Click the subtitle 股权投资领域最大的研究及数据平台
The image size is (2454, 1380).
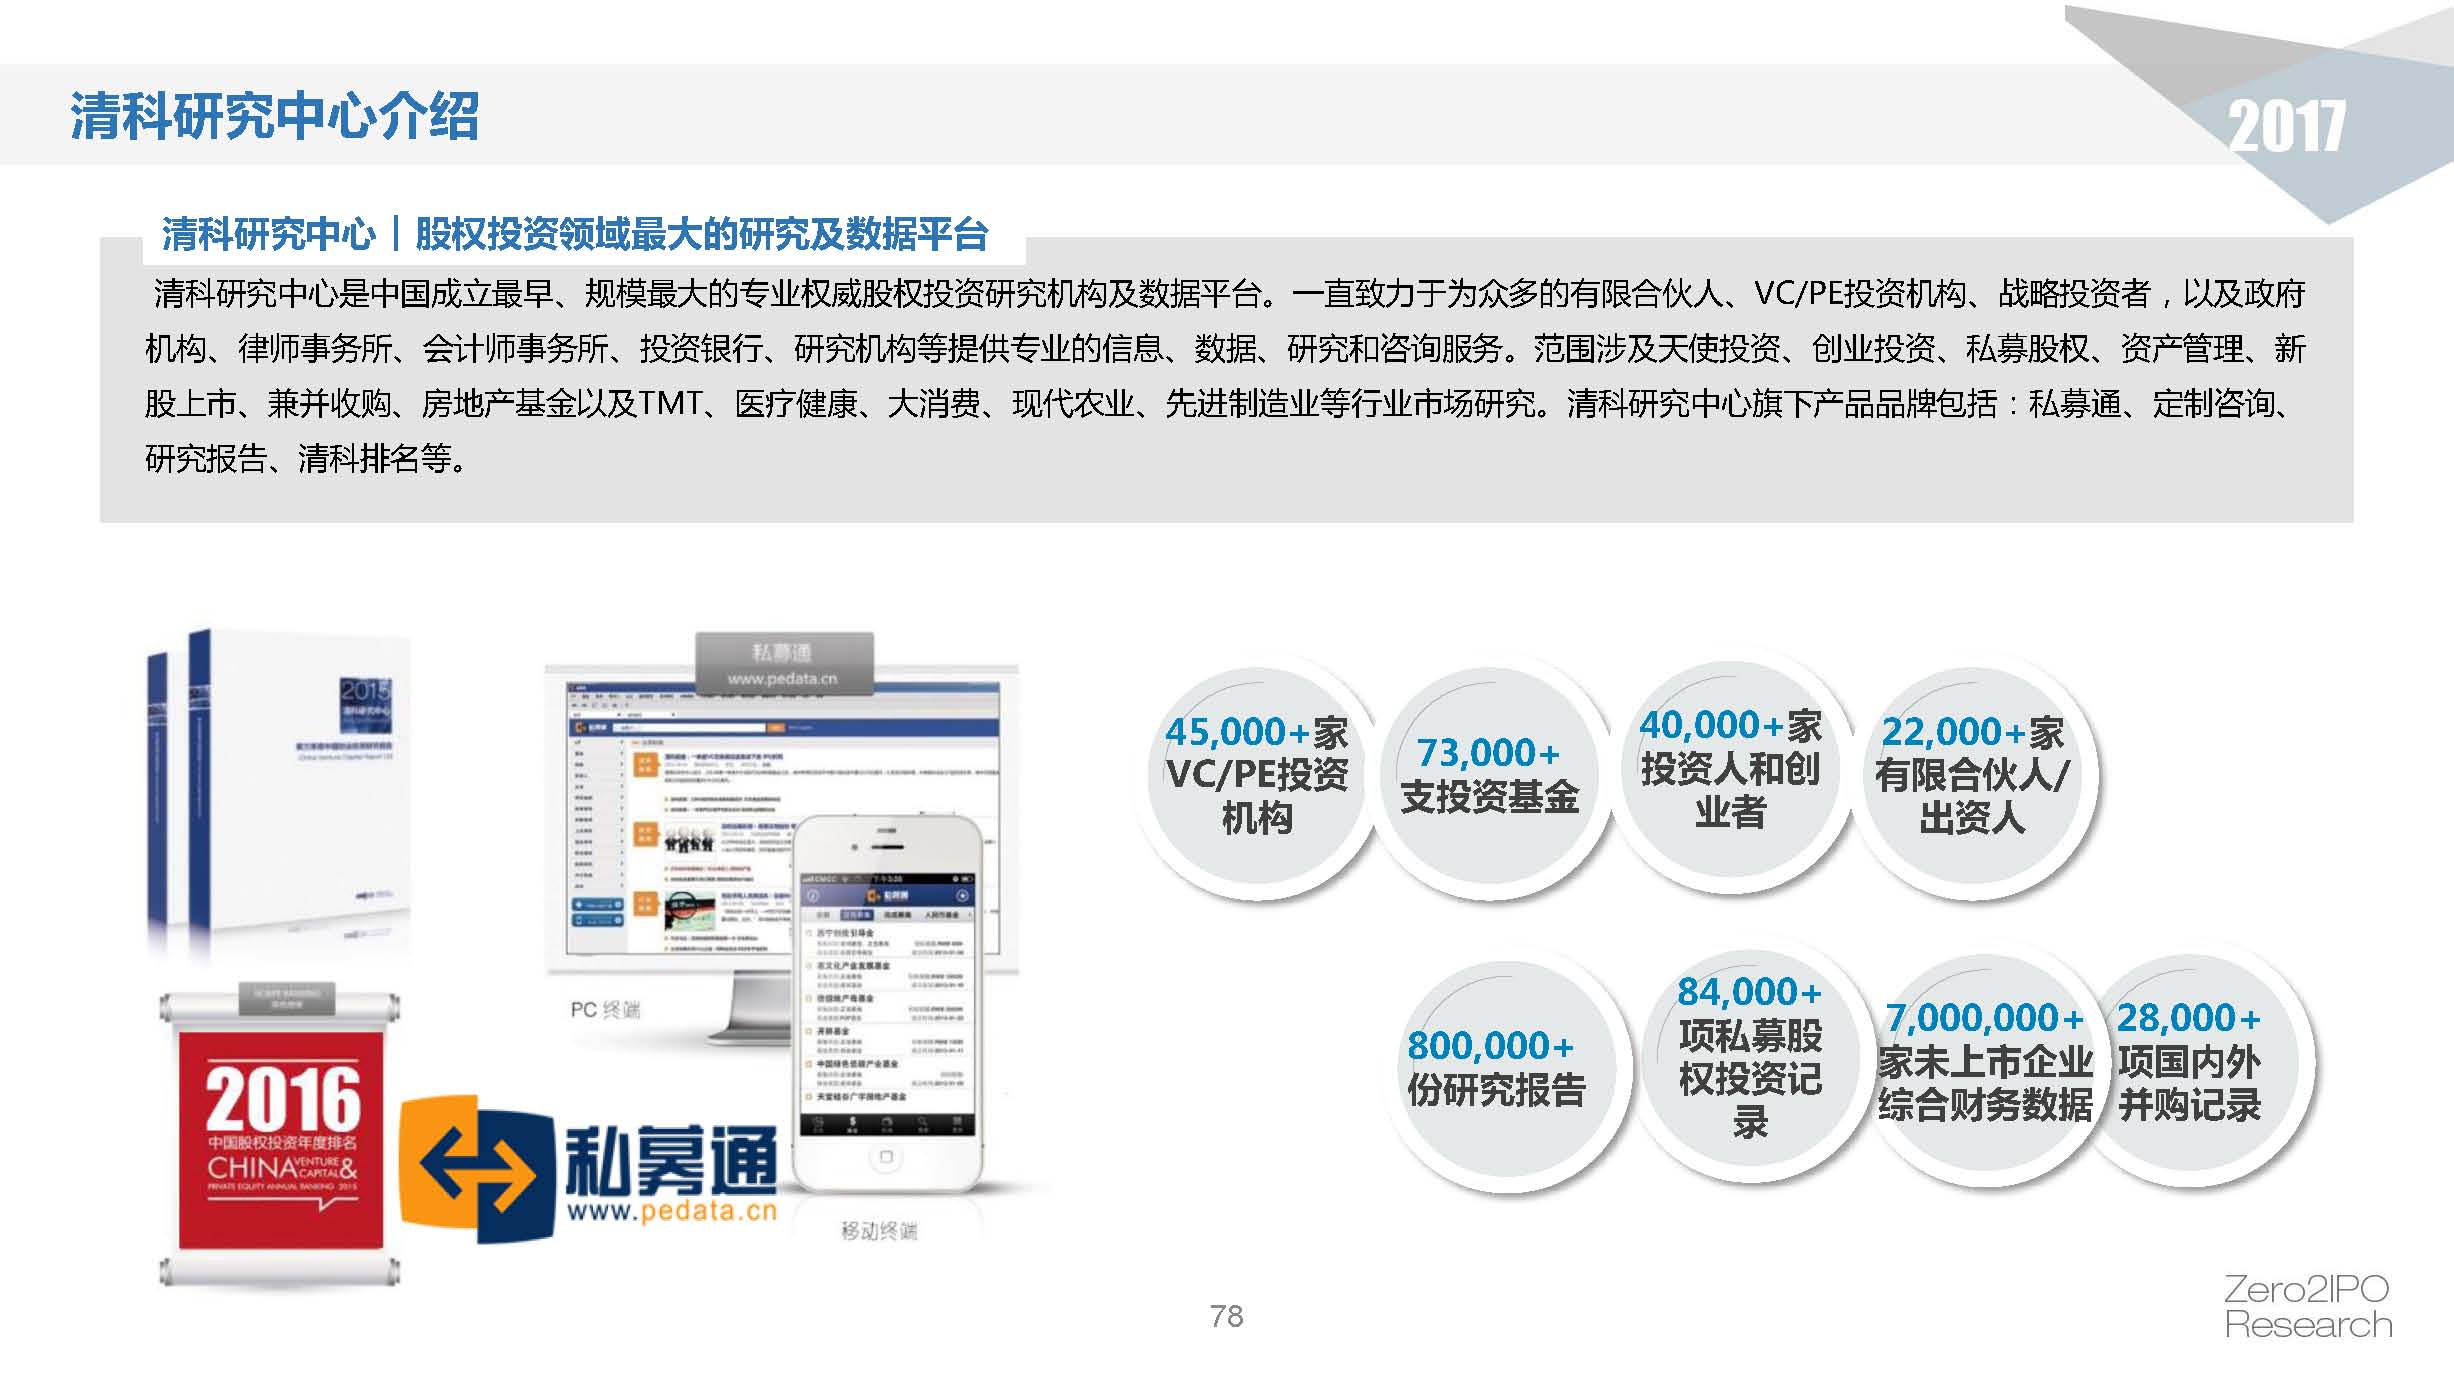point(701,234)
